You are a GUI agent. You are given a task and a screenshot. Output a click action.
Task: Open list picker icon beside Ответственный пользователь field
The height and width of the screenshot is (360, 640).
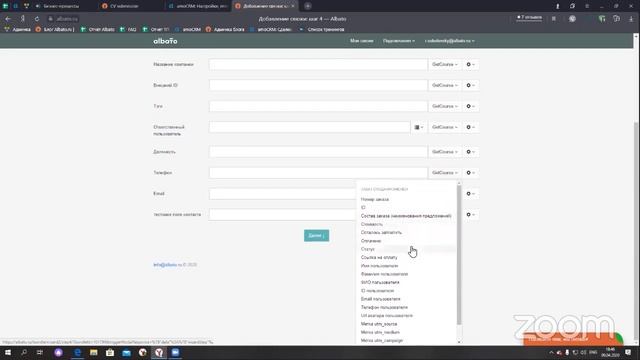tap(419, 127)
